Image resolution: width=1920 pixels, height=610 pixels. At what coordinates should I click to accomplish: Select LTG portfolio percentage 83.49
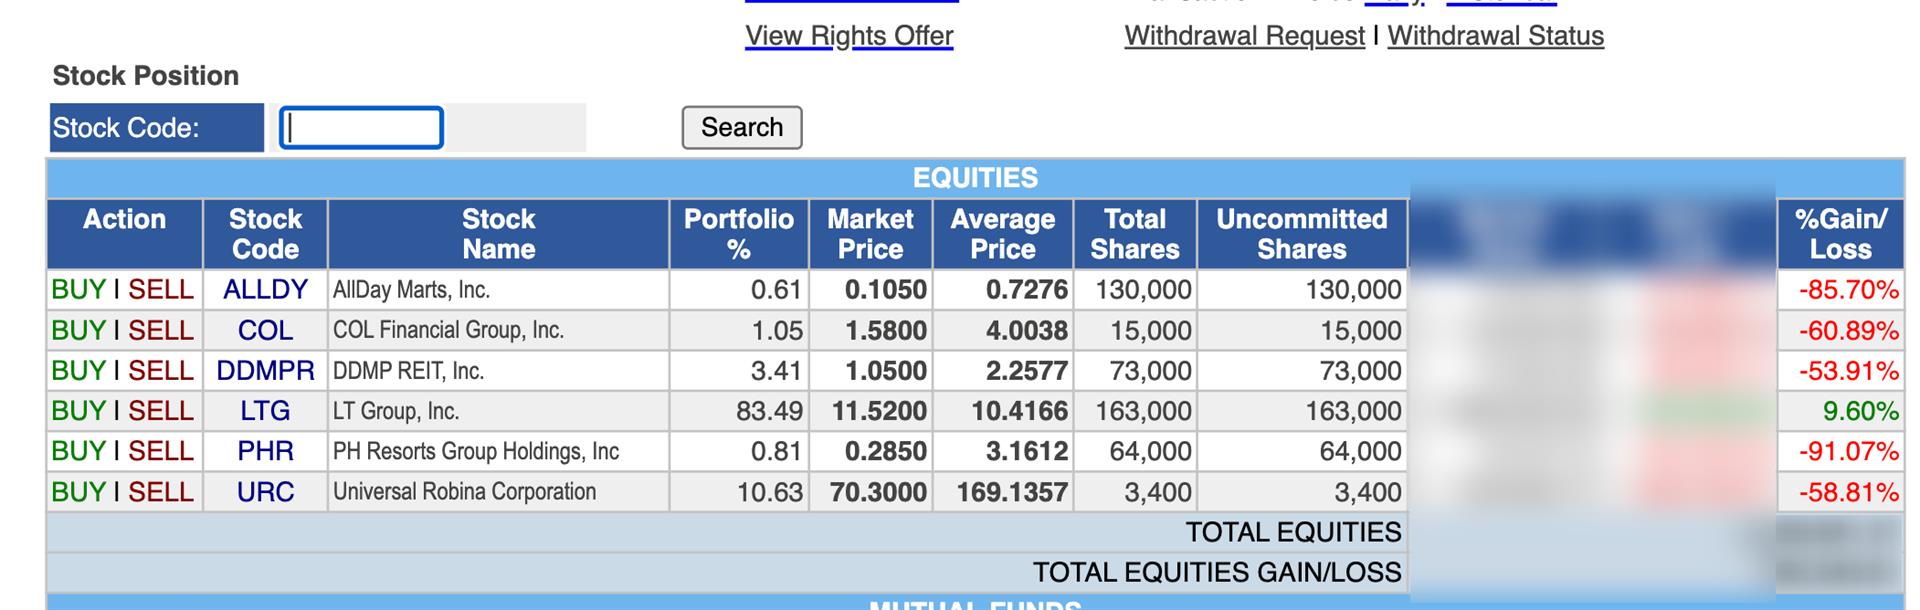(x=769, y=411)
